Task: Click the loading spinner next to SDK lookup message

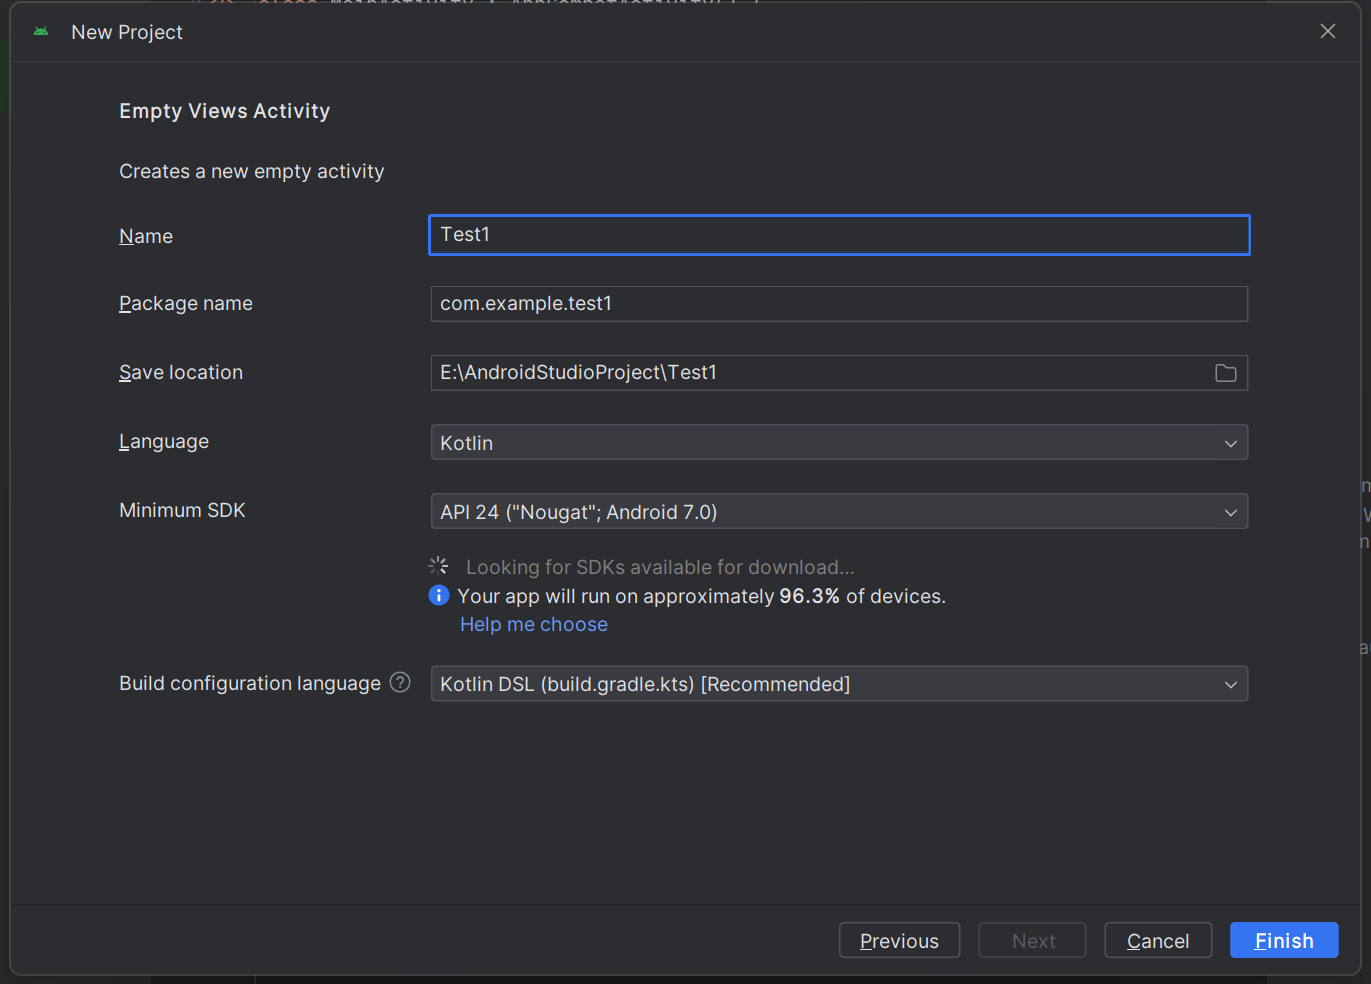Action: [439, 566]
